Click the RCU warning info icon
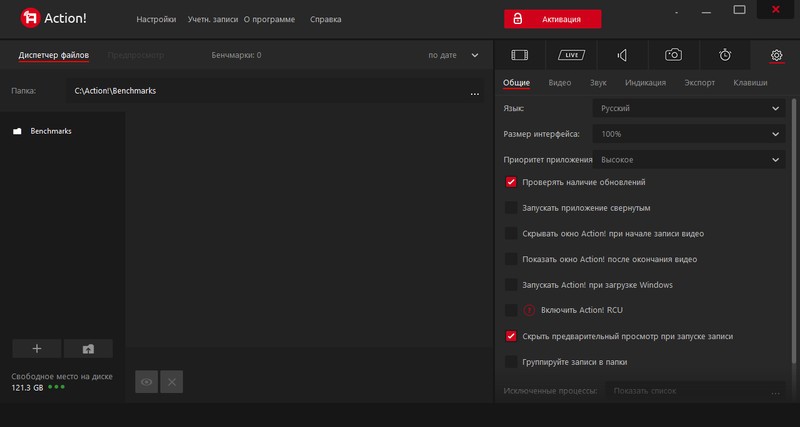Image resolution: width=800 pixels, height=427 pixels. tap(530, 310)
